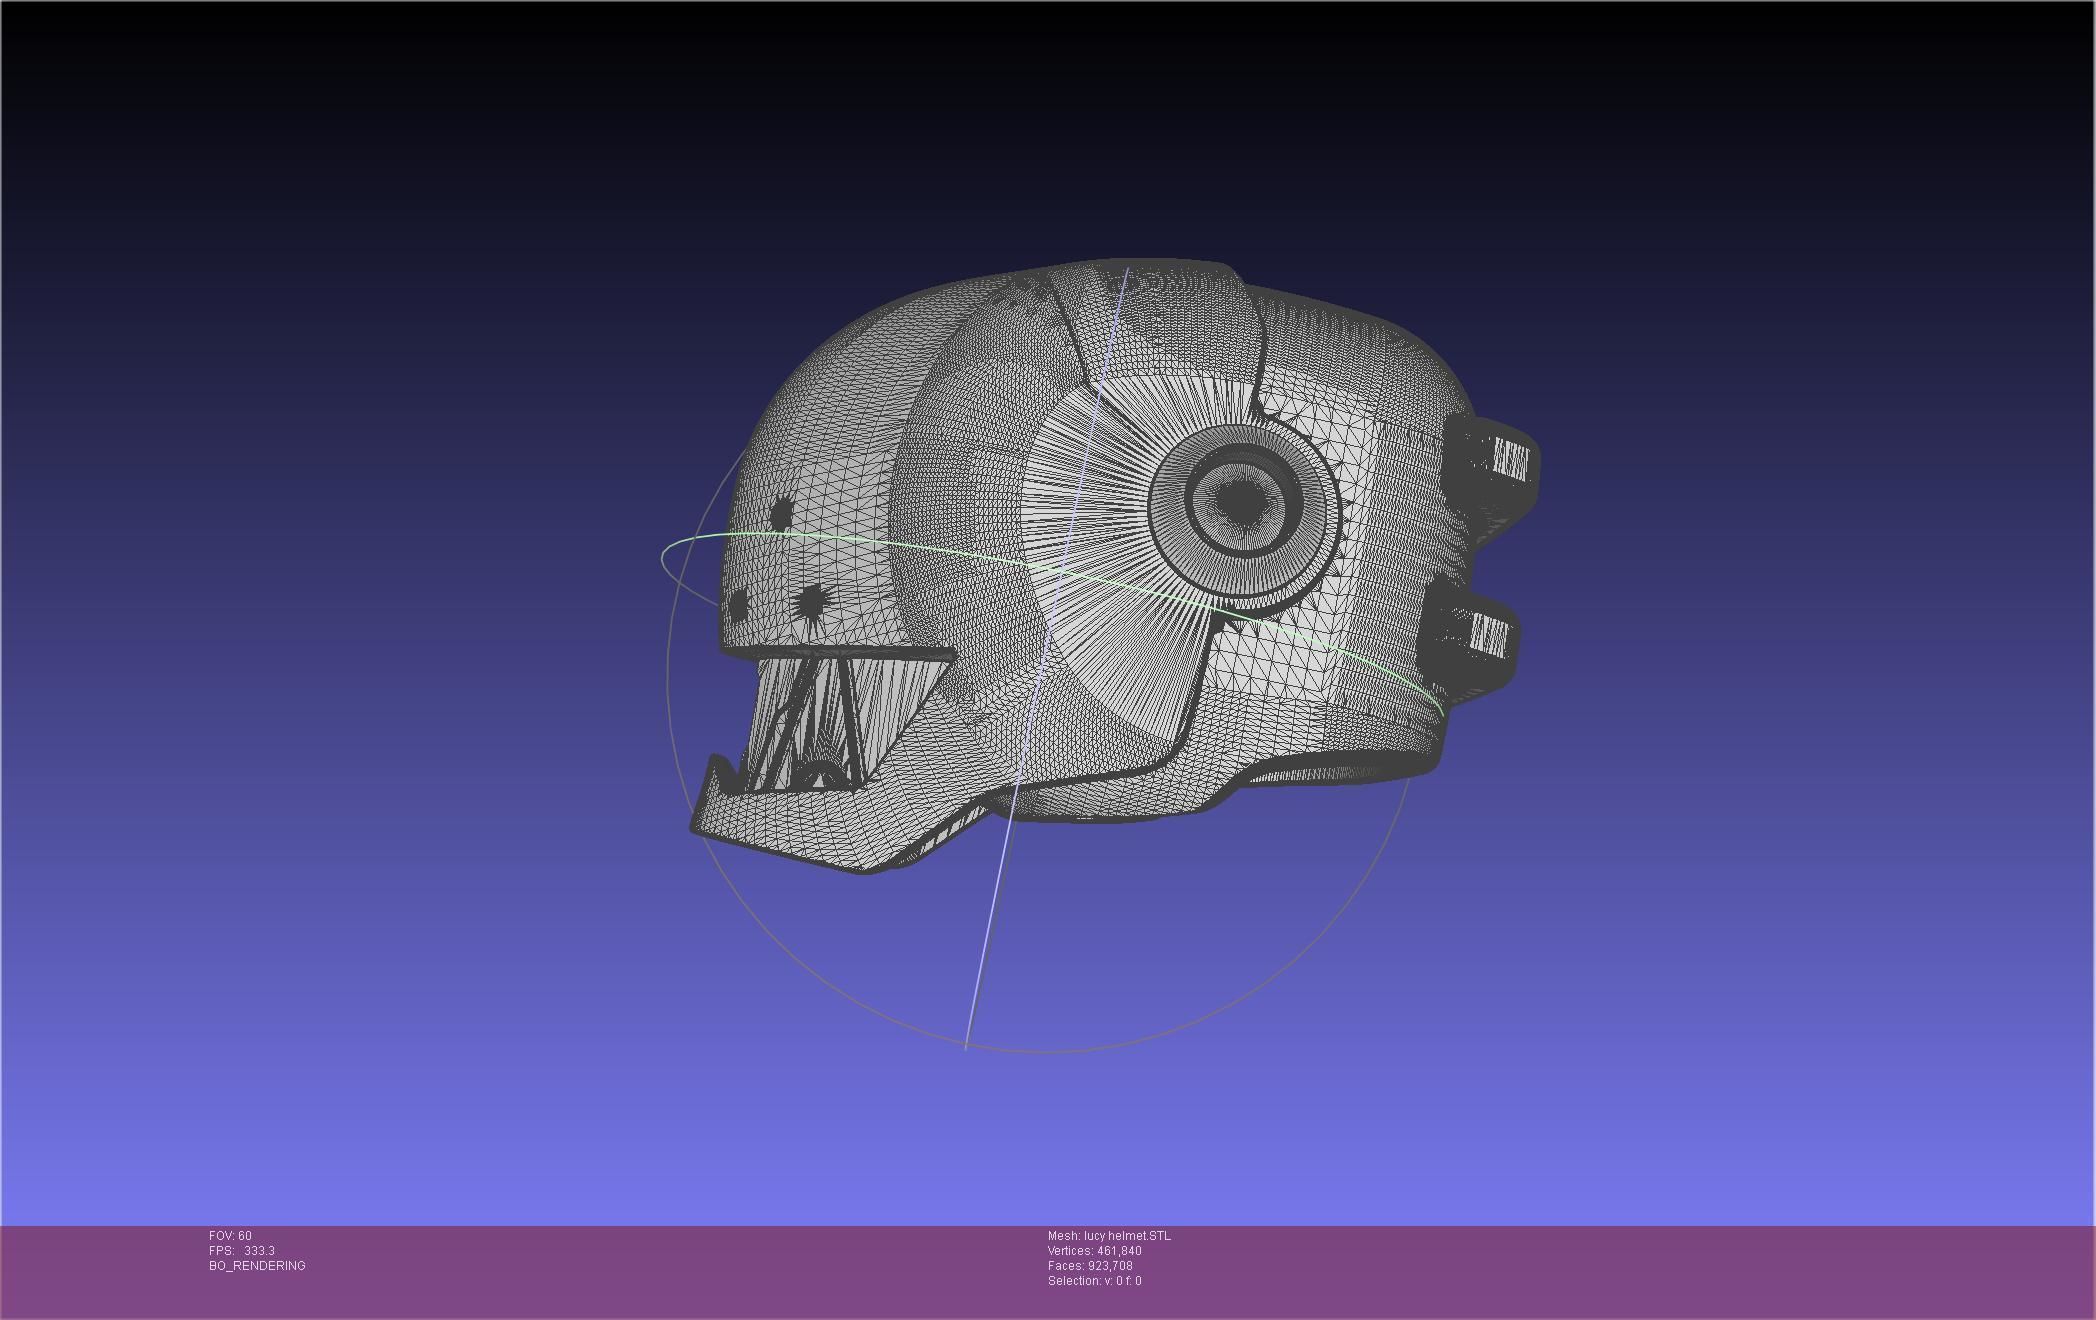Click the Selection: v: 0 f: 0 text

point(1095,1281)
